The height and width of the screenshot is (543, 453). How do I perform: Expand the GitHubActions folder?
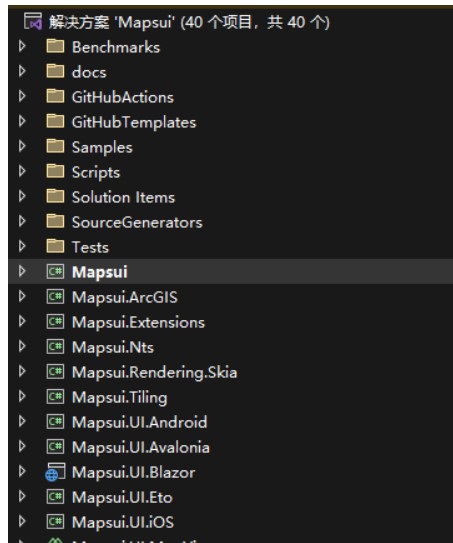(x=22, y=96)
